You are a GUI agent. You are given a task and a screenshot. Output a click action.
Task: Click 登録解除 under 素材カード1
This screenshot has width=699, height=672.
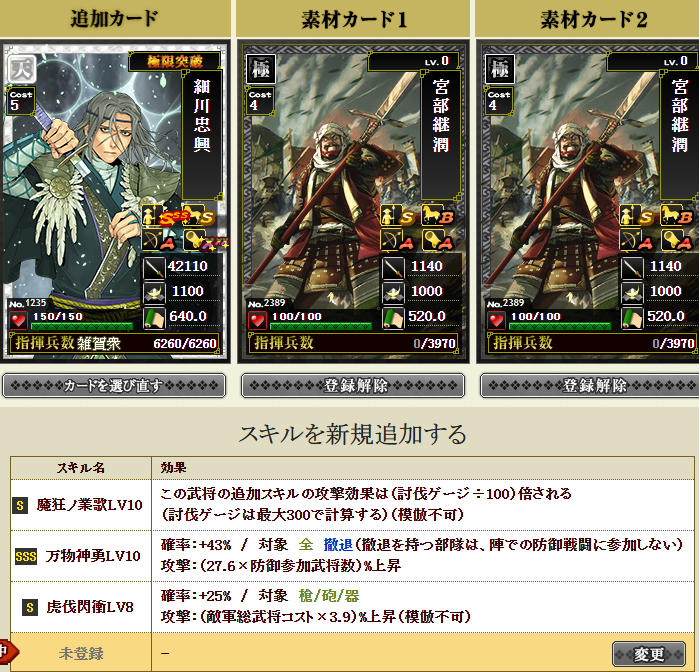(353, 386)
